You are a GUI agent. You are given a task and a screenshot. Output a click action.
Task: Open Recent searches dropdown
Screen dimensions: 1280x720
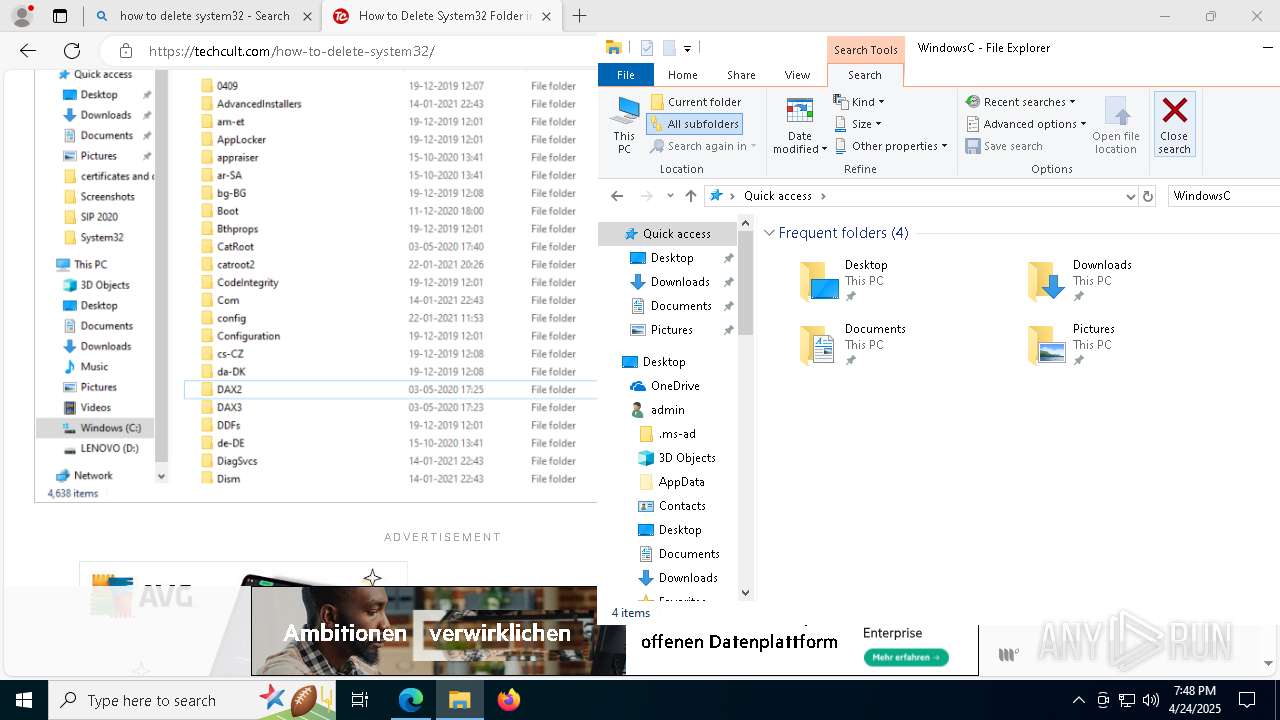tap(1020, 102)
